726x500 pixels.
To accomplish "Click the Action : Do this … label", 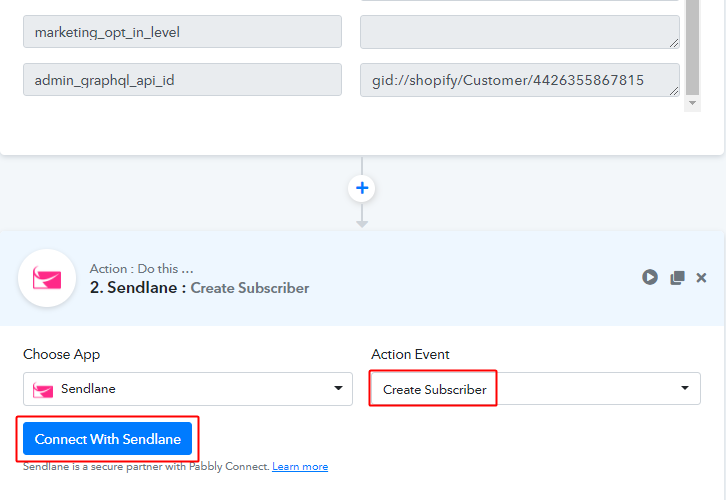I will [141, 269].
